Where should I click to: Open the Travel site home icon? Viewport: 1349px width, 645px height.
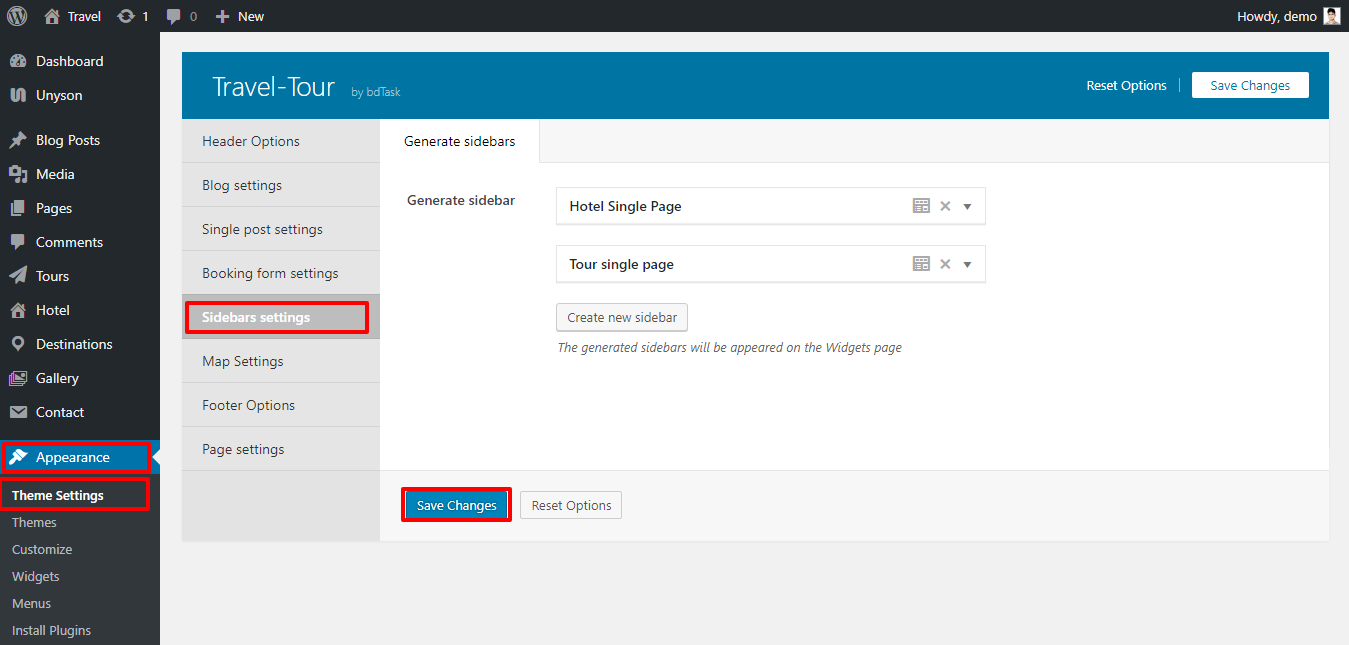point(52,16)
